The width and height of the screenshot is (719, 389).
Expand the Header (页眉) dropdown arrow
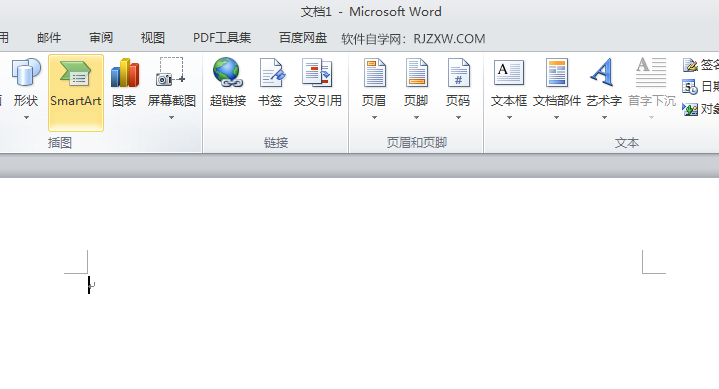tap(374, 118)
